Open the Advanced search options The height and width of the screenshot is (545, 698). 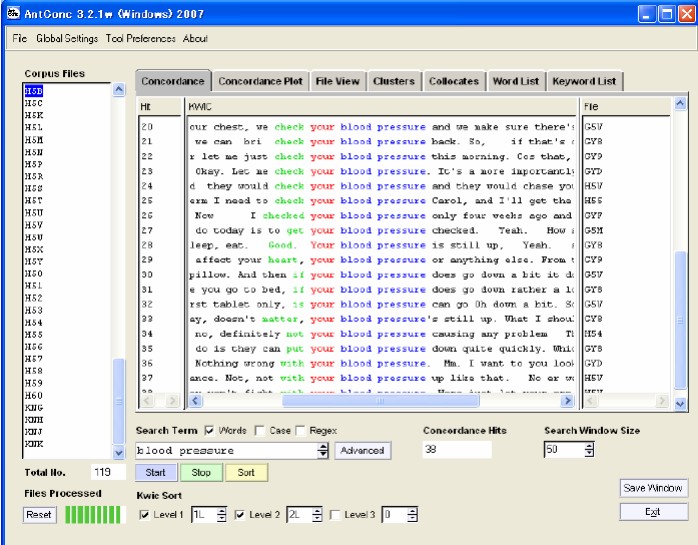362,451
